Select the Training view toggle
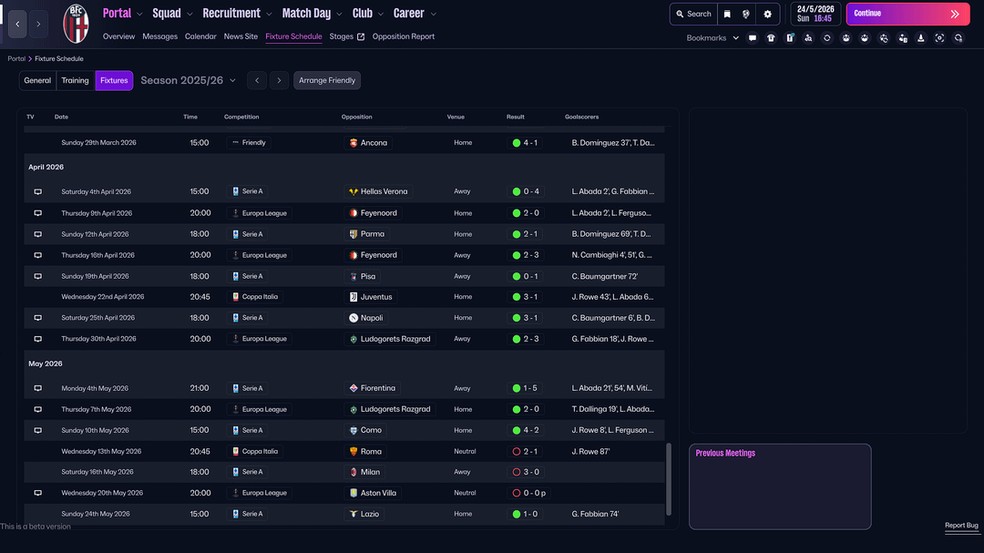Screen dimensions: 984x553 75,80
